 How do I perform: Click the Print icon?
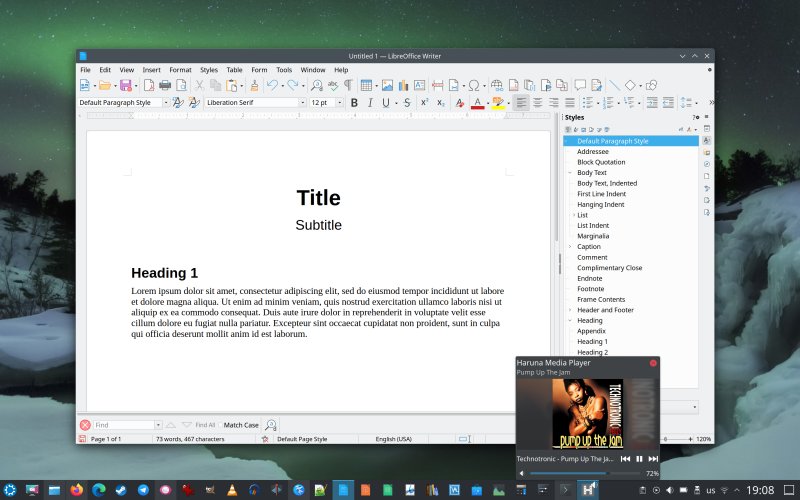165,85
